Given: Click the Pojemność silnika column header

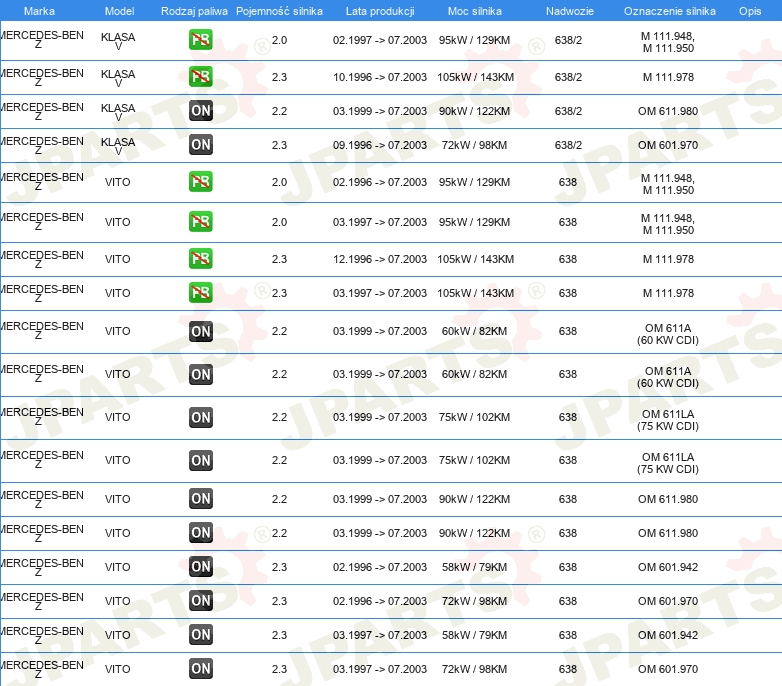Looking at the screenshot, I should pos(279,11).
